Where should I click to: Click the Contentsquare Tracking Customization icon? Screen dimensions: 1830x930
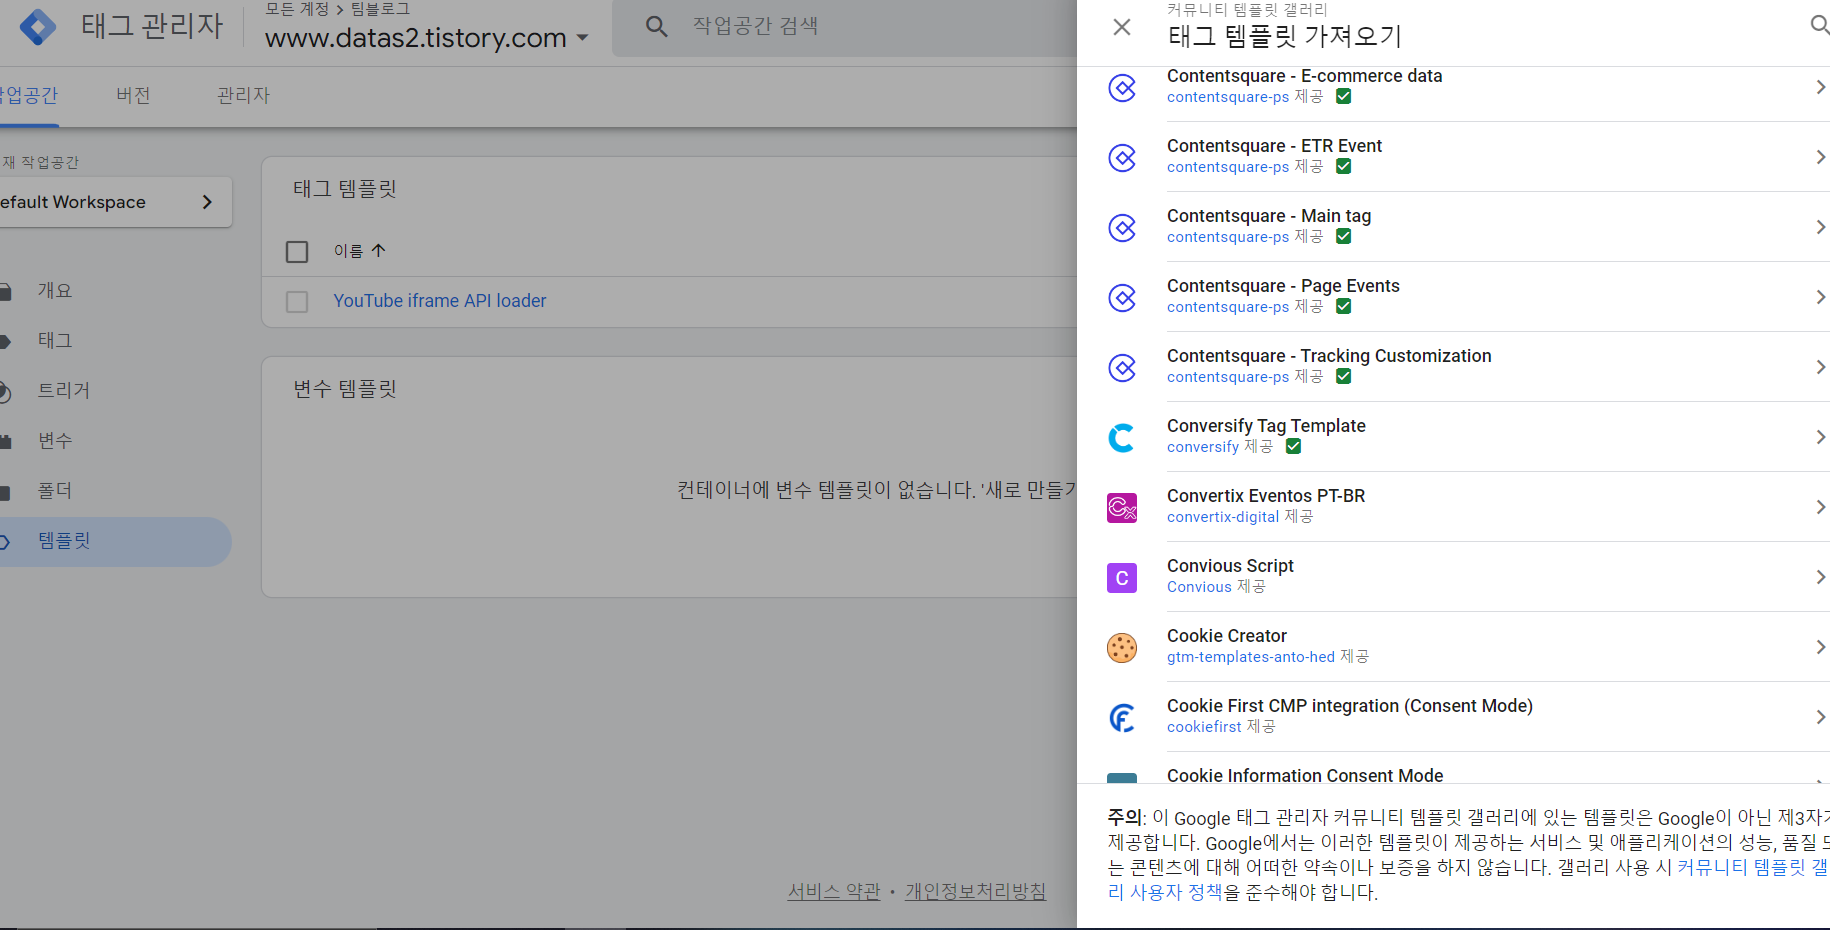pyautogui.click(x=1122, y=368)
